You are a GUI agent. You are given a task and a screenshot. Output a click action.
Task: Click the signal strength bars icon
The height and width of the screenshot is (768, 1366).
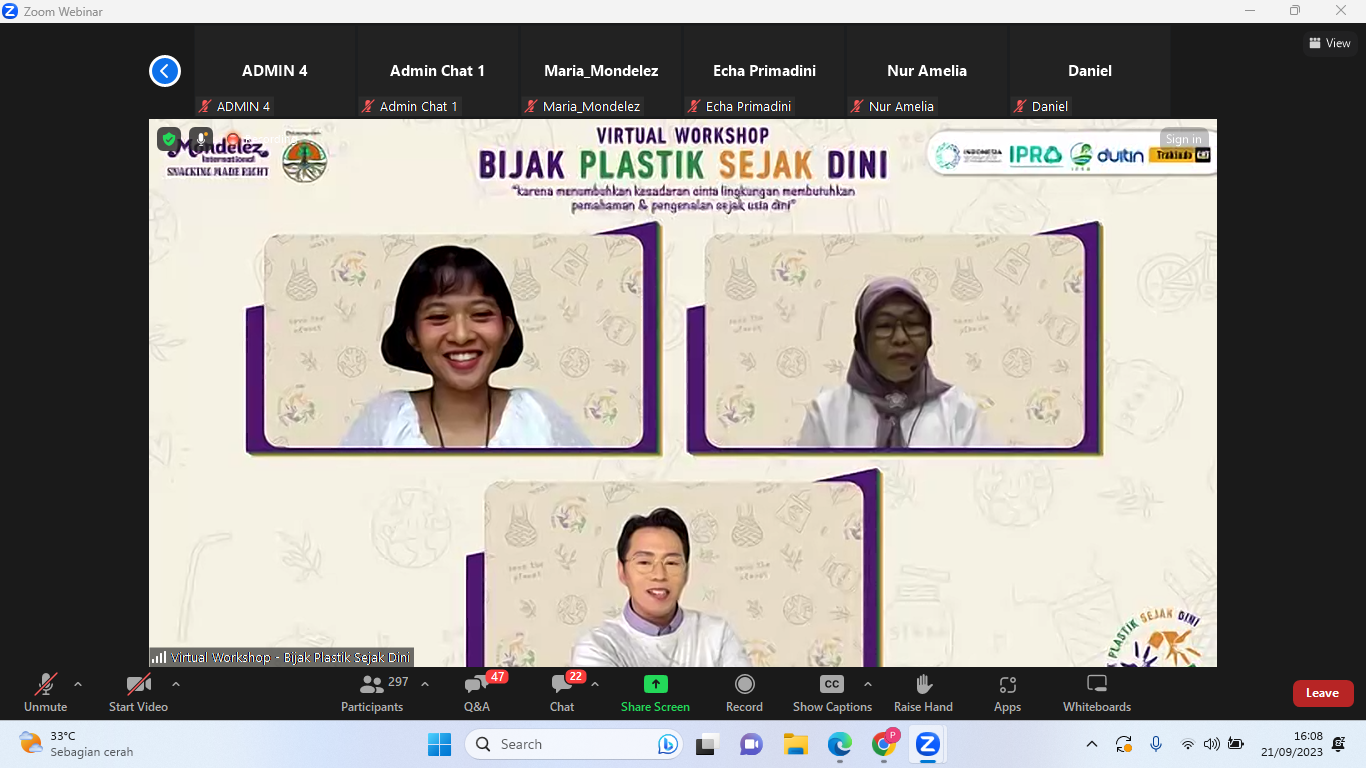159,657
